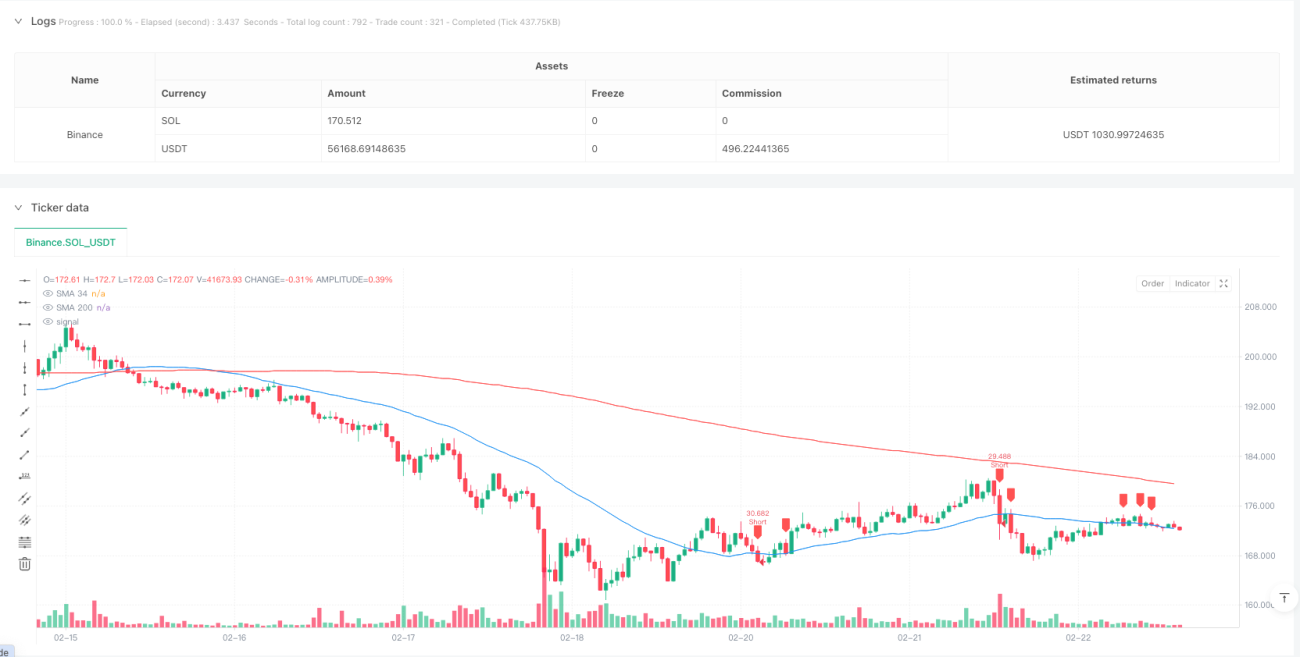Screen dimensions: 1300x657
Task: Select the vertical straight line tool
Action: (25, 345)
